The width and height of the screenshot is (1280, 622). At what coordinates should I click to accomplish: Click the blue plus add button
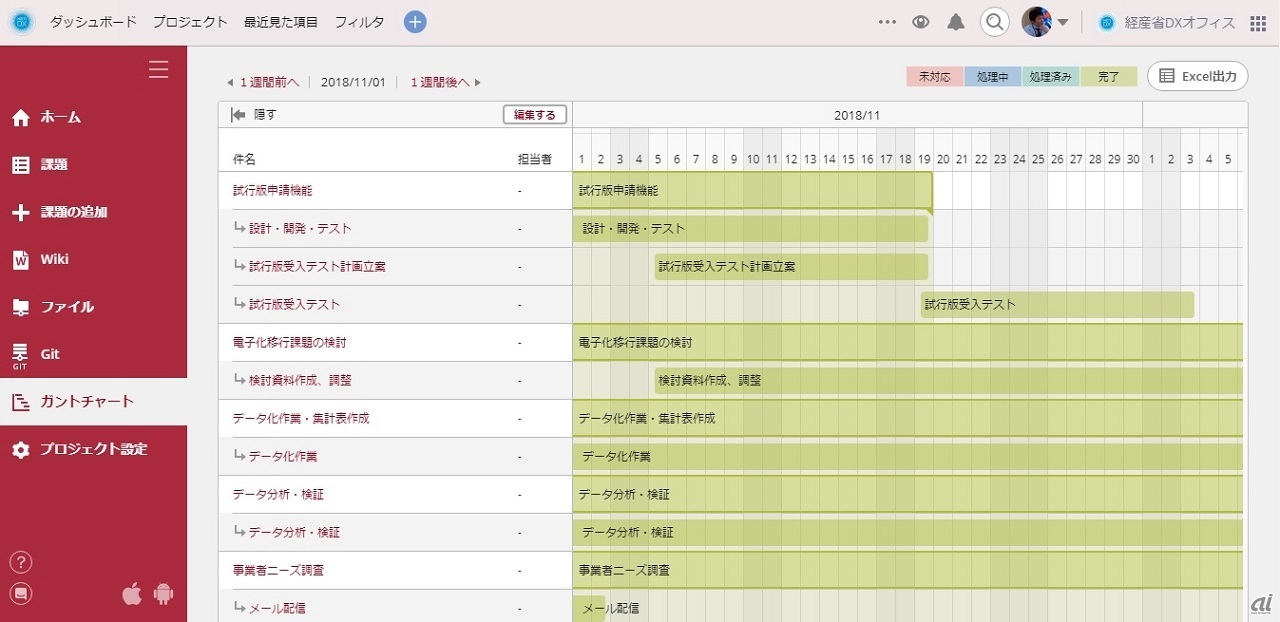(x=415, y=22)
